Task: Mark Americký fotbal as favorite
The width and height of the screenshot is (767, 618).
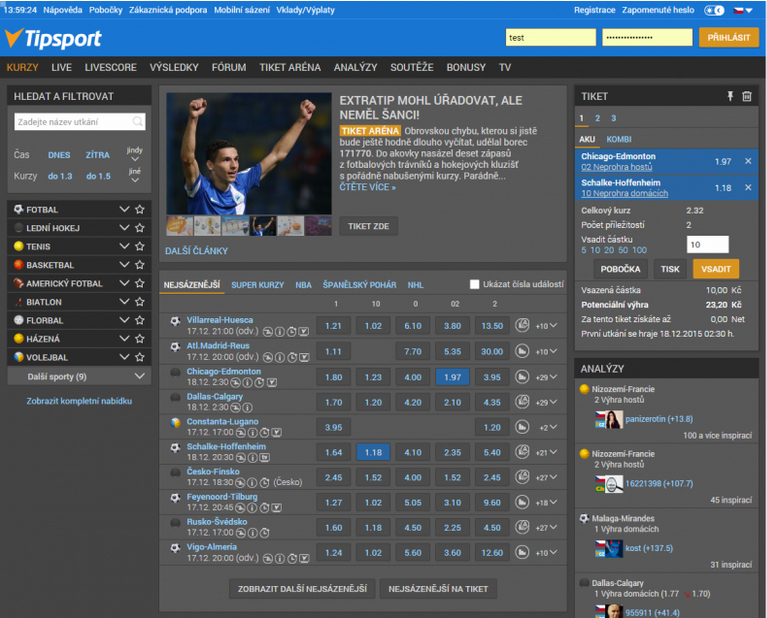Action: (140, 283)
